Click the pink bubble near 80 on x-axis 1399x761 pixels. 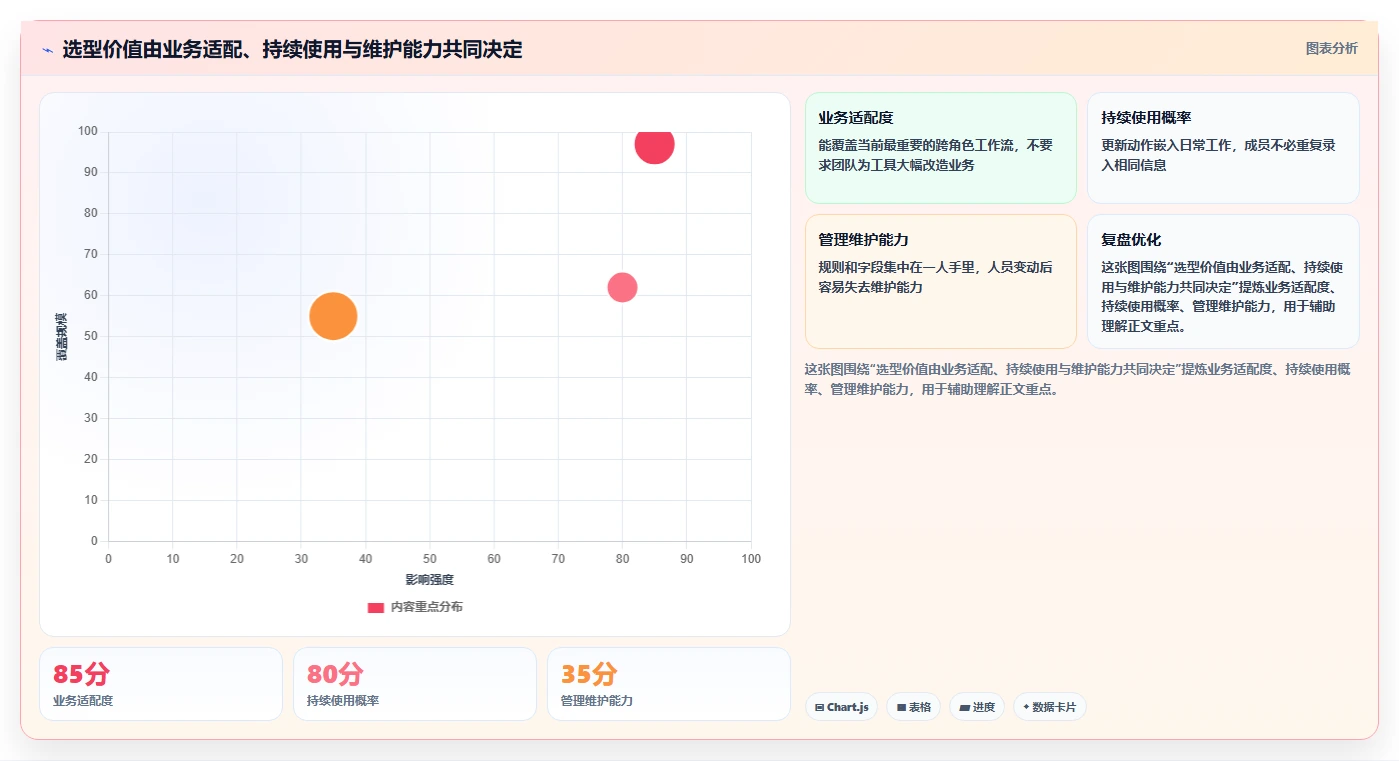pyautogui.click(x=622, y=287)
